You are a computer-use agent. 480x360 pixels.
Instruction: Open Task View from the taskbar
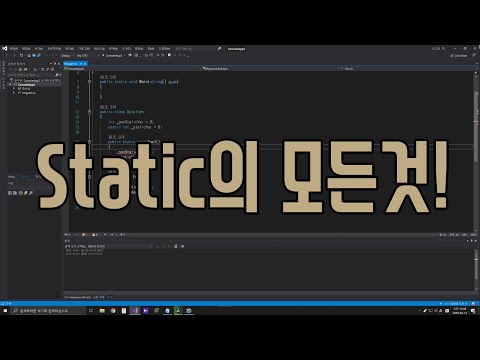[x=91, y=311]
